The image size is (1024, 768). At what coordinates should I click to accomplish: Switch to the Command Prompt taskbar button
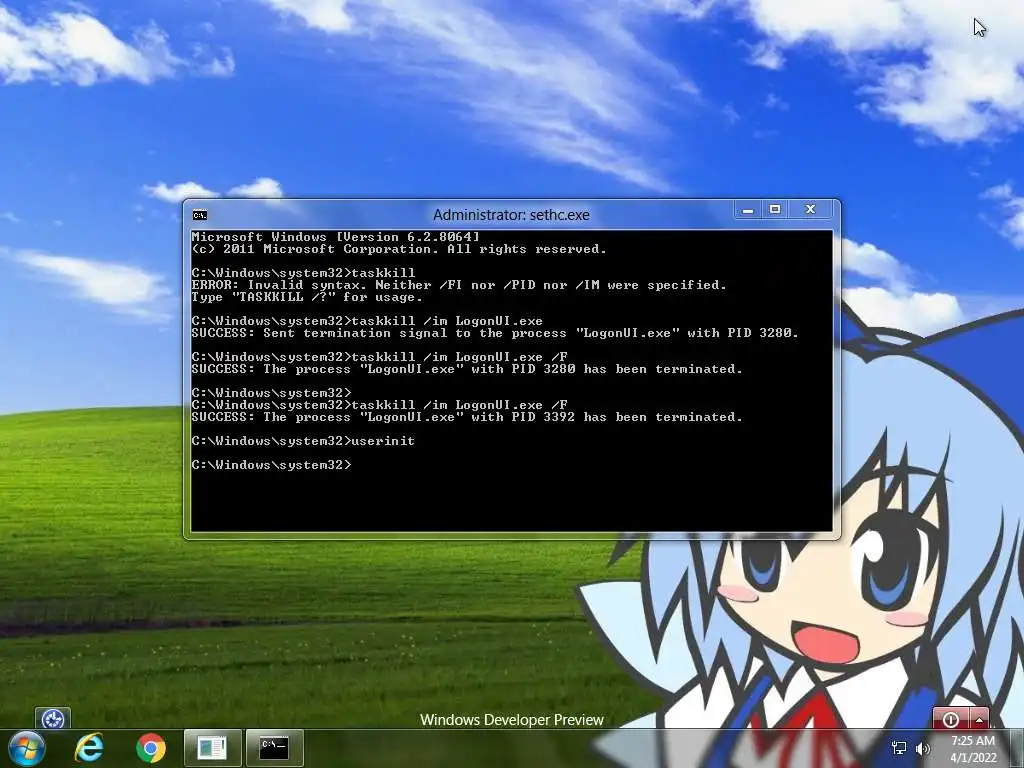point(274,748)
